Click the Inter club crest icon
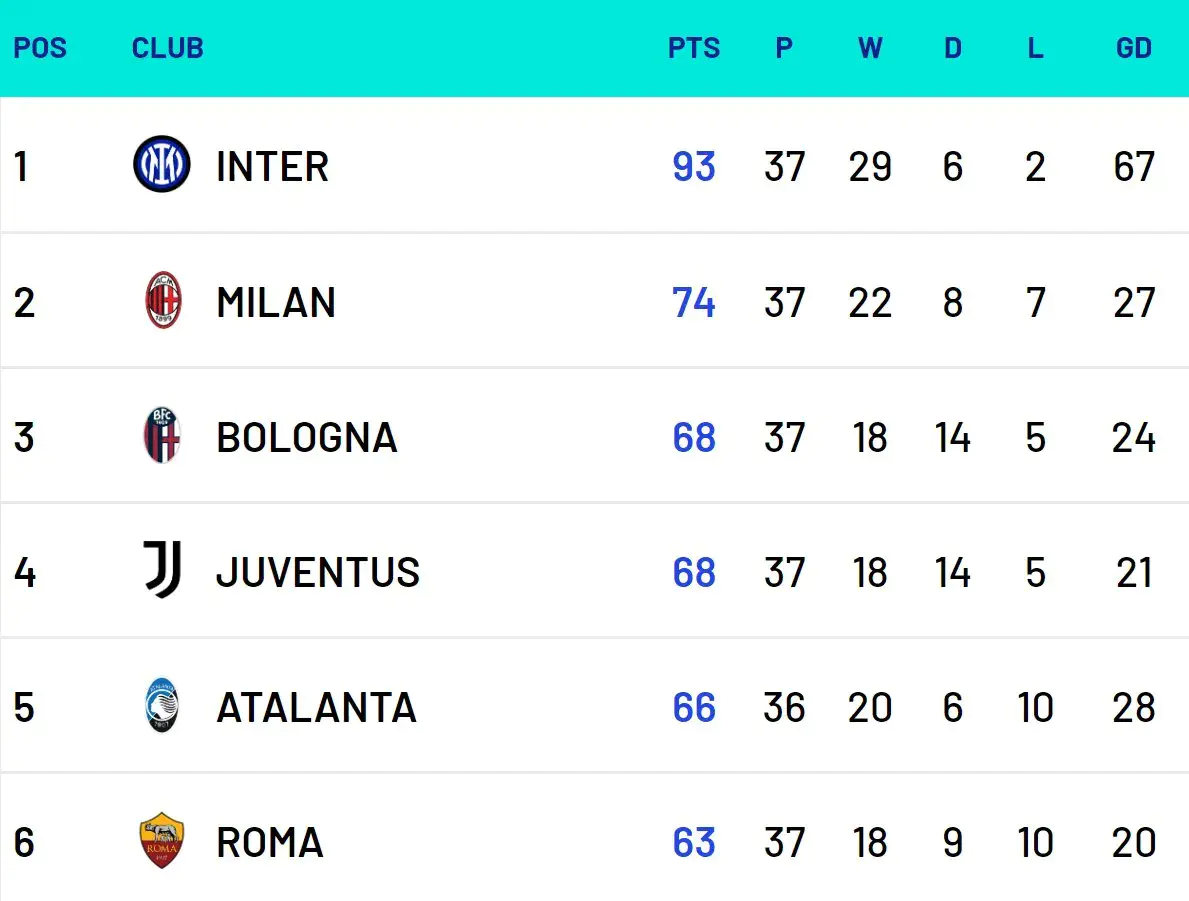1189x901 pixels. coord(161,165)
